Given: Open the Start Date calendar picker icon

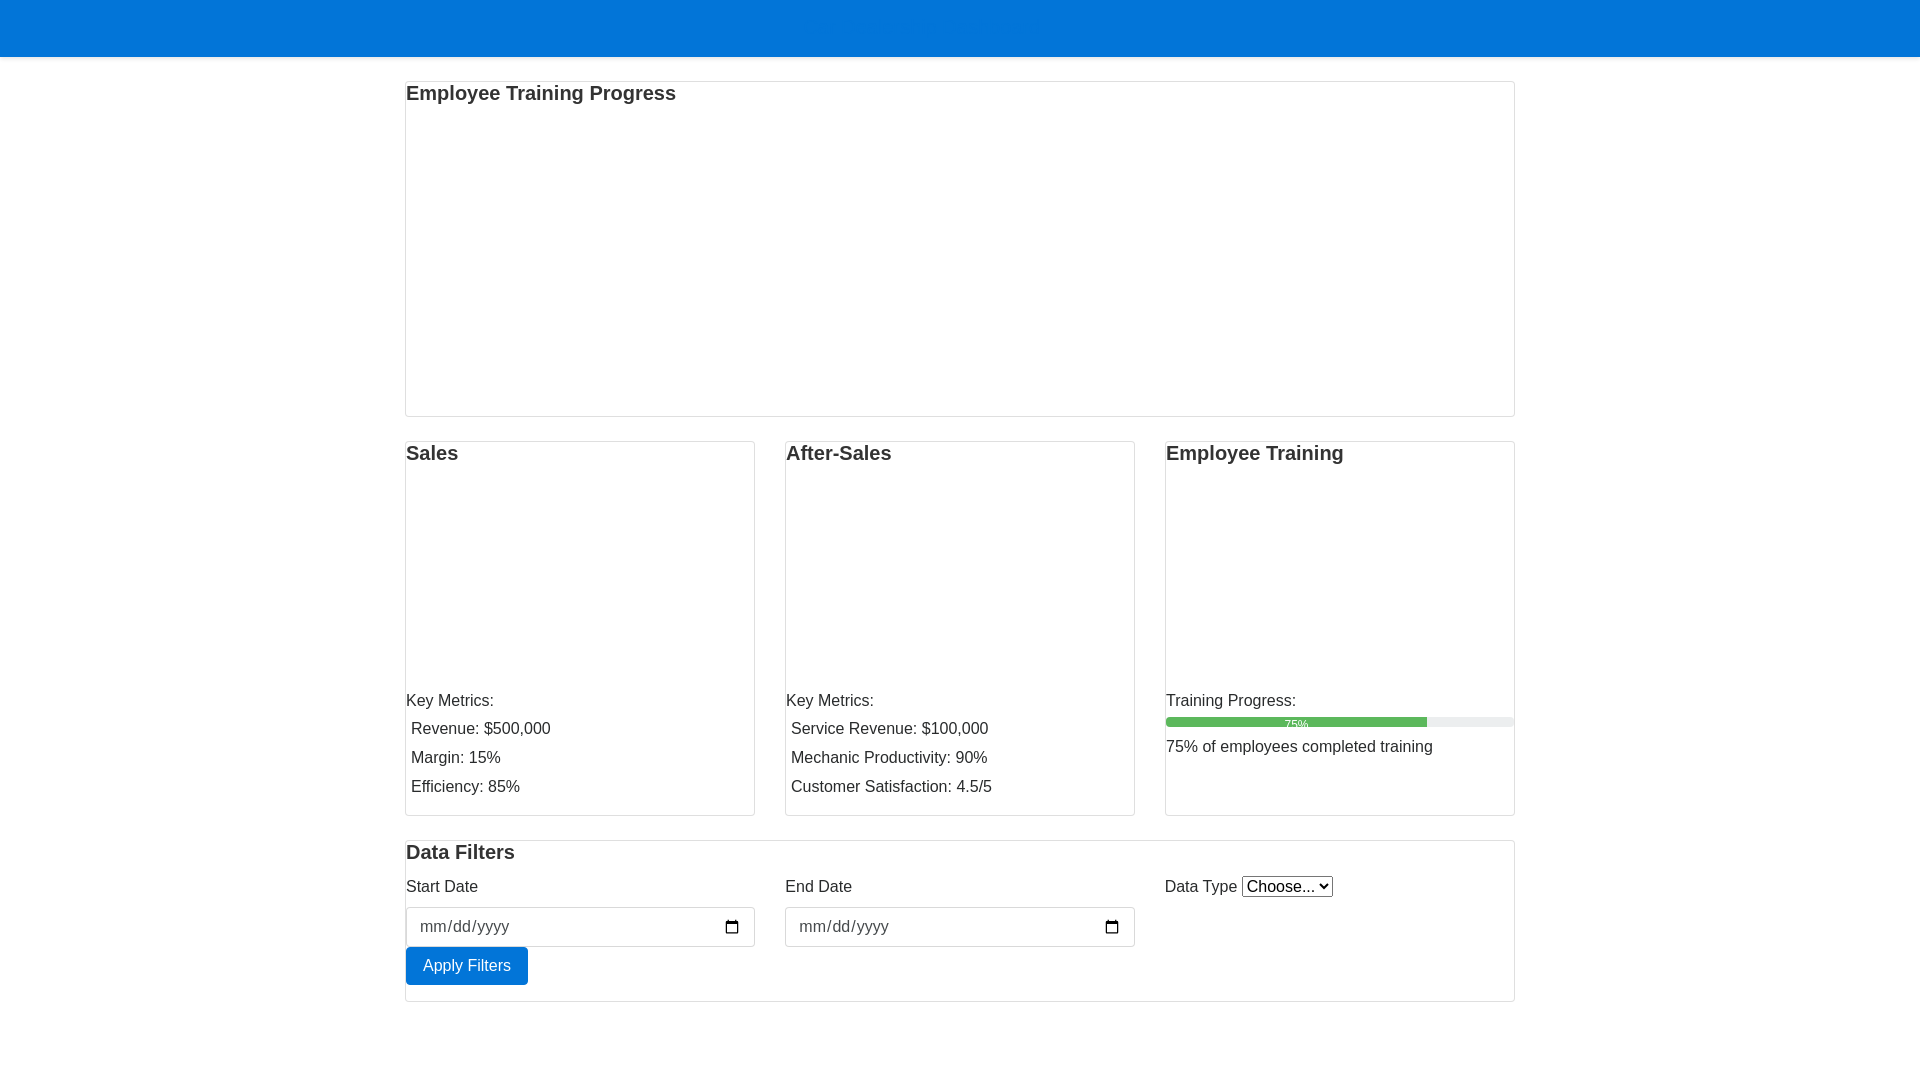Looking at the screenshot, I should [x=732, y=927].
